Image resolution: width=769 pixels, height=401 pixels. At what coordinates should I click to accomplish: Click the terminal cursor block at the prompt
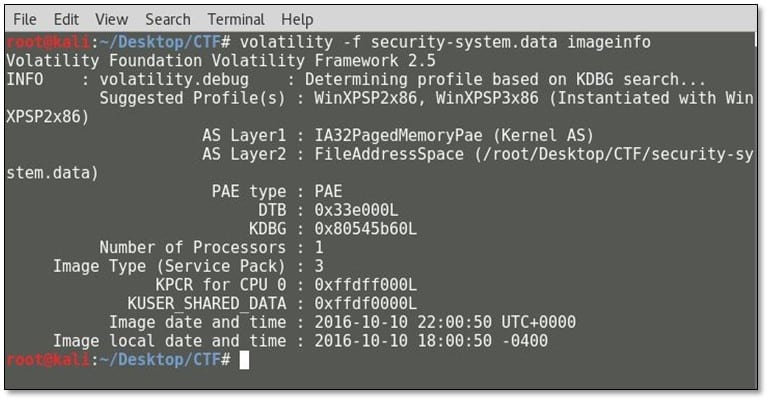tap(245, 360)
